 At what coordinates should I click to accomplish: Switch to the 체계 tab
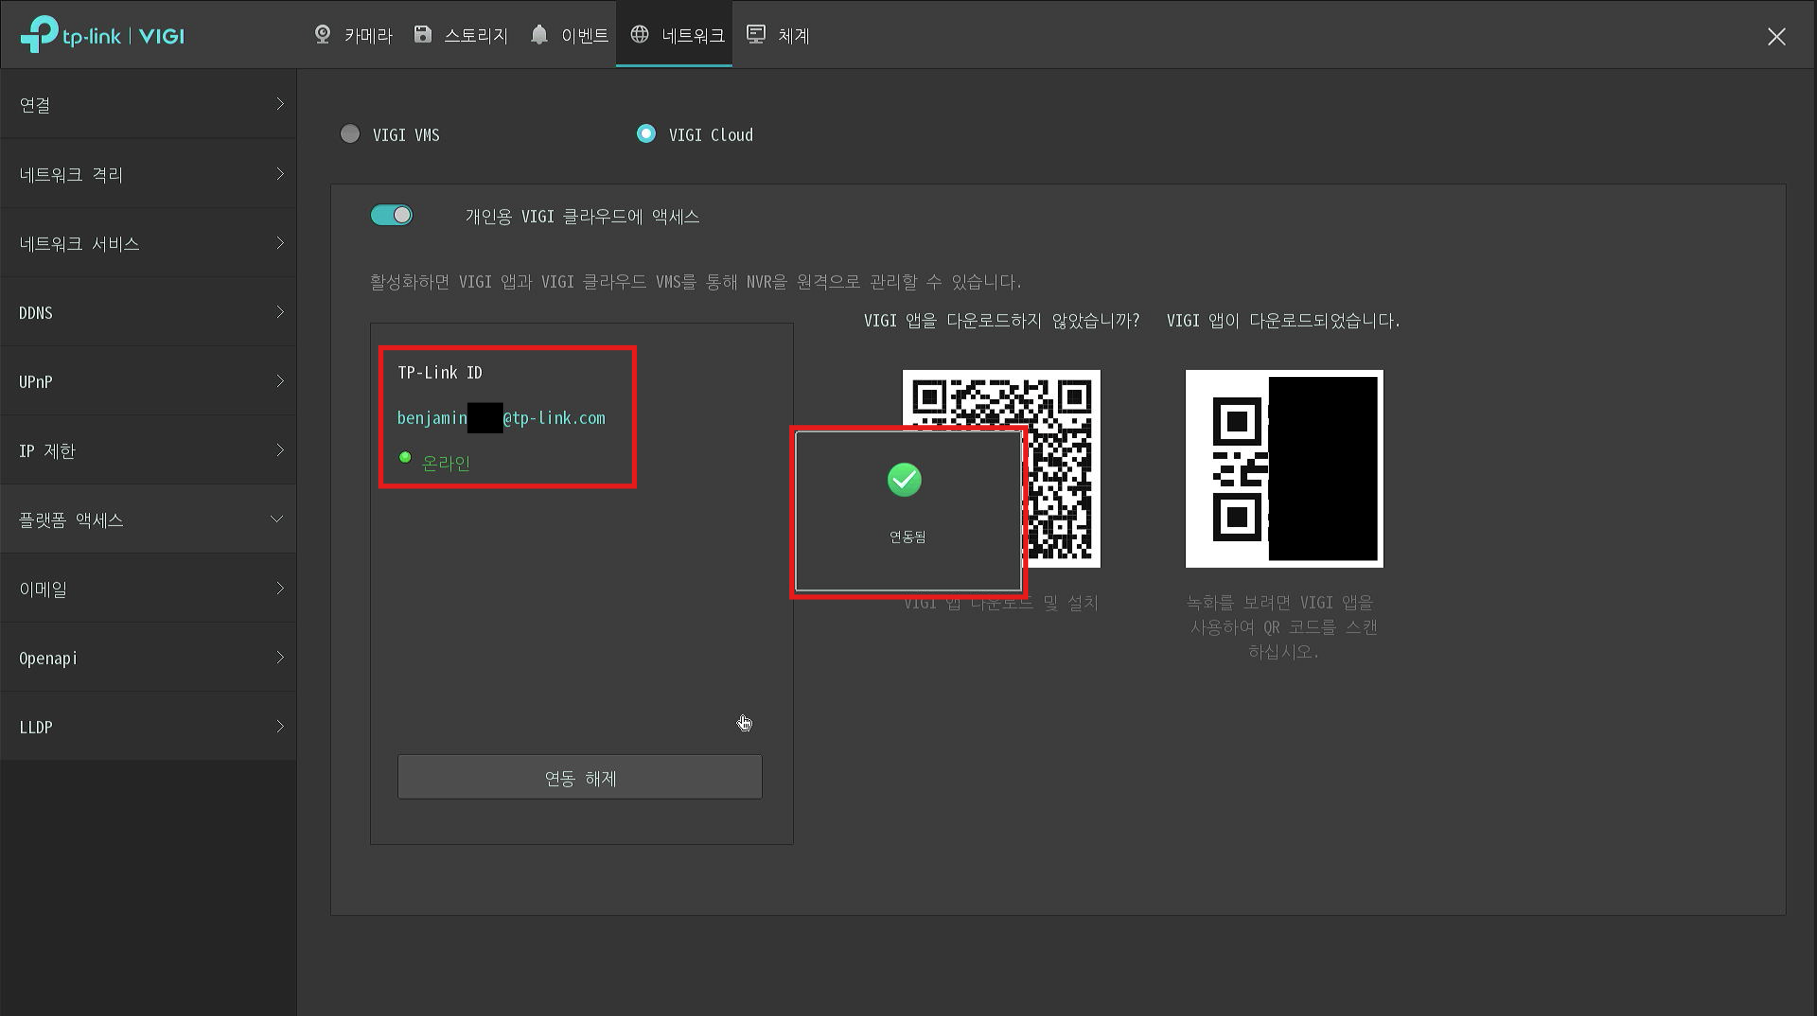click(x=792, y=36)
